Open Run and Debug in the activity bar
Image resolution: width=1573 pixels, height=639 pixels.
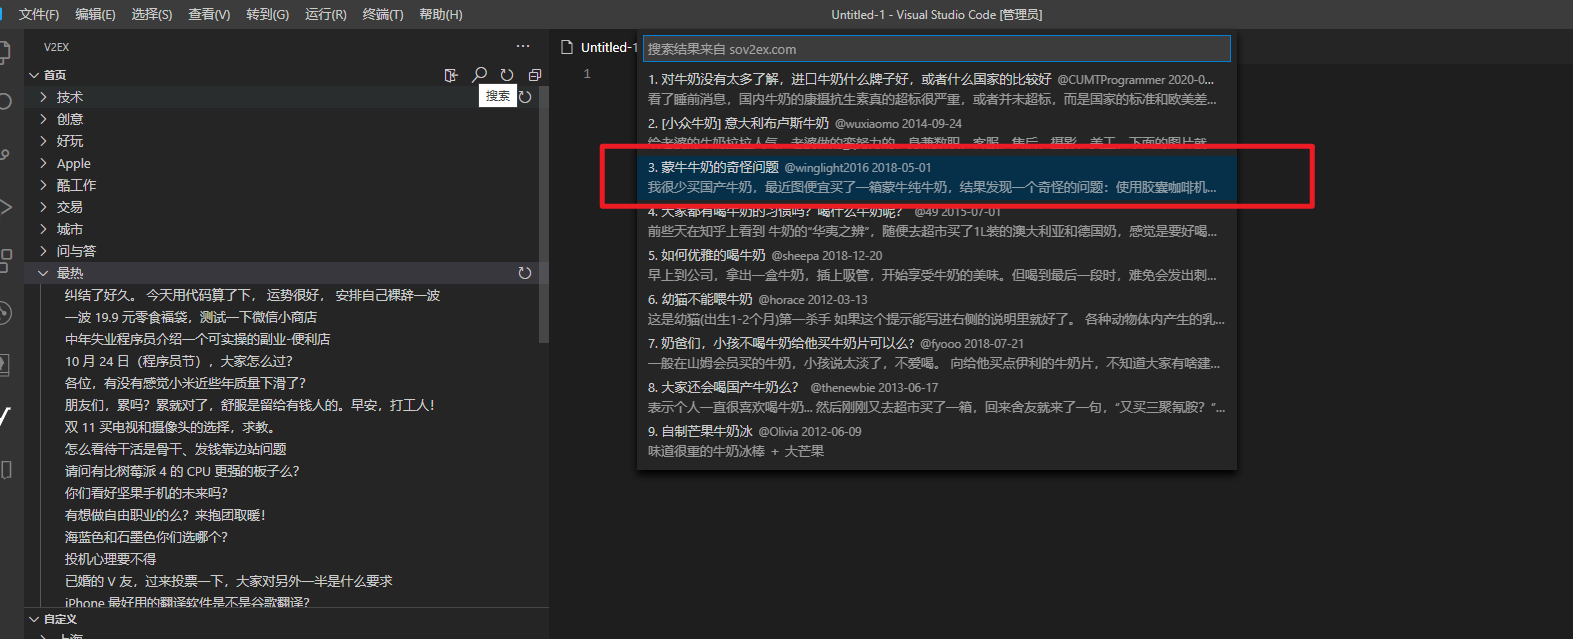[x=5, y=207]
